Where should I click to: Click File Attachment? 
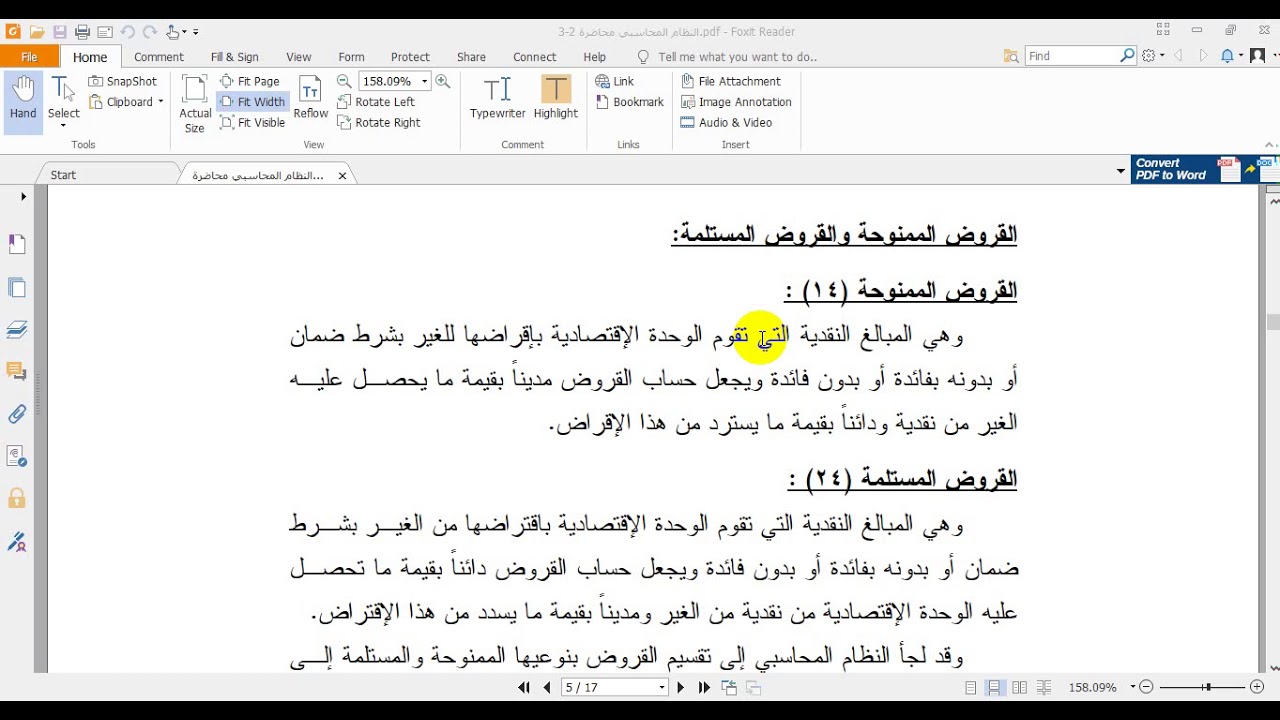point(731,81)
